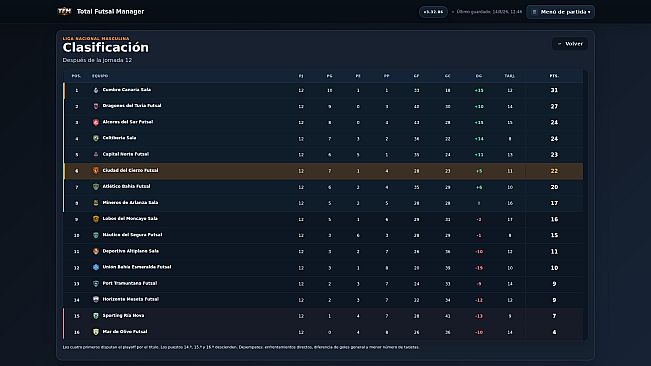Click the Total Futsal Manager title text

(110, 12)
